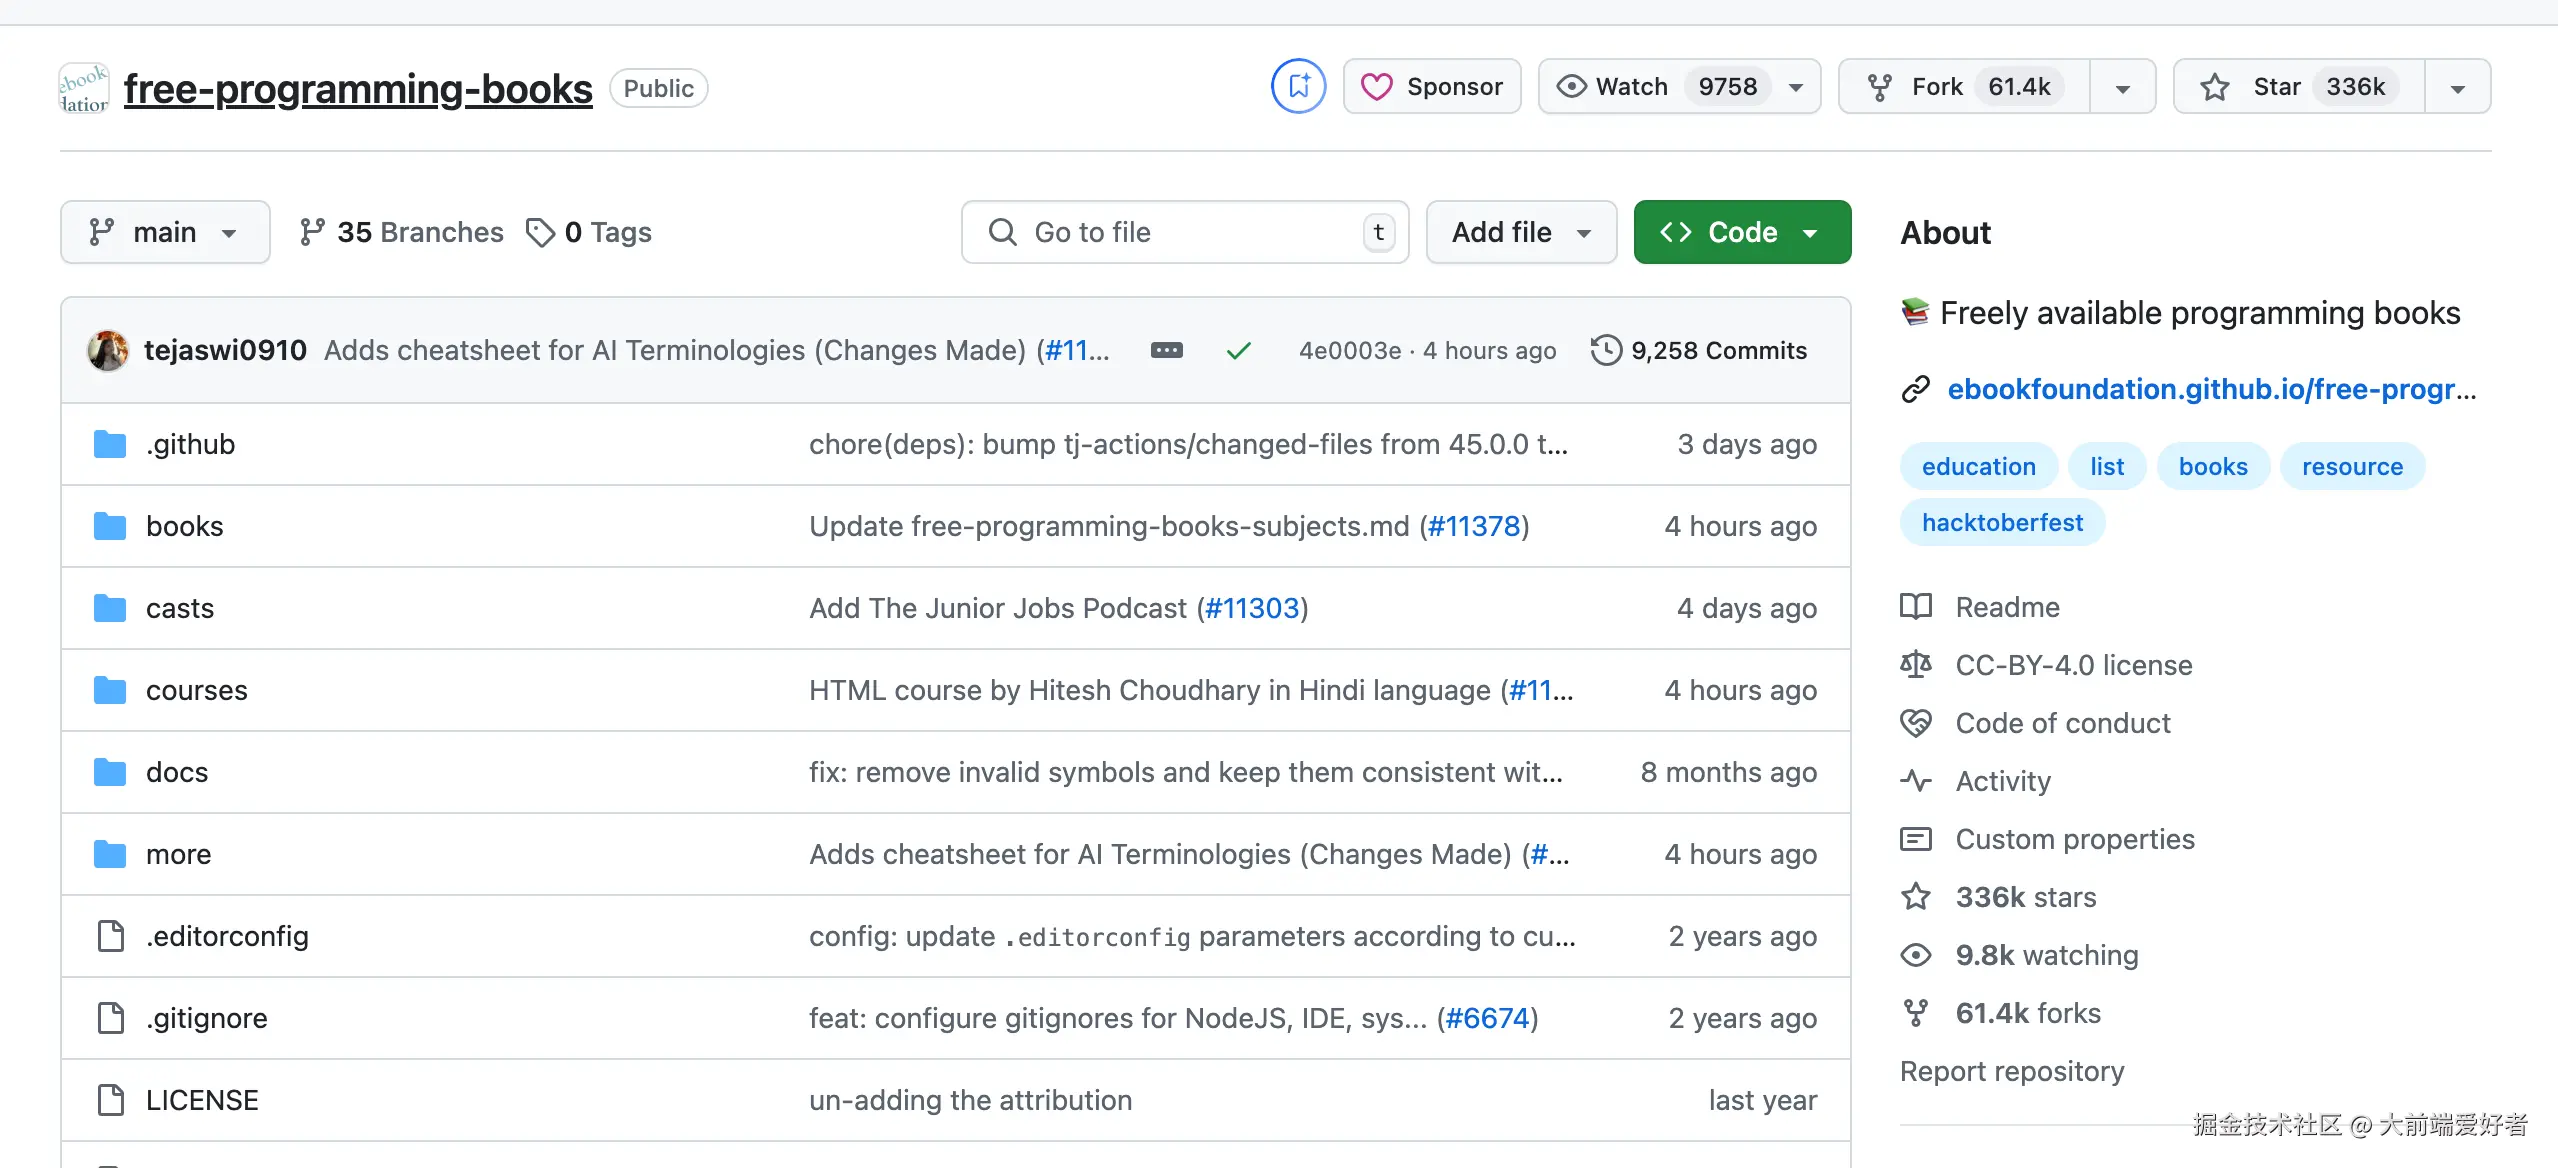Open star lists dropdown arrow
2558x1168 pixels.
[x=2457, y=87]
